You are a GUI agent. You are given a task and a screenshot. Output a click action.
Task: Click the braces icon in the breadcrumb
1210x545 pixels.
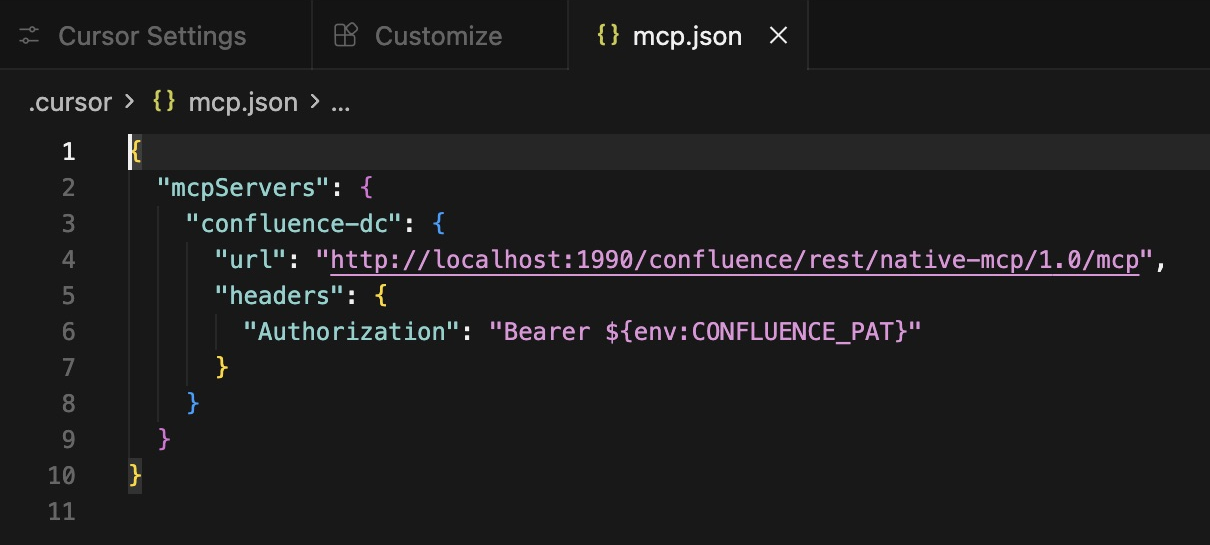[x=164, y=102]
